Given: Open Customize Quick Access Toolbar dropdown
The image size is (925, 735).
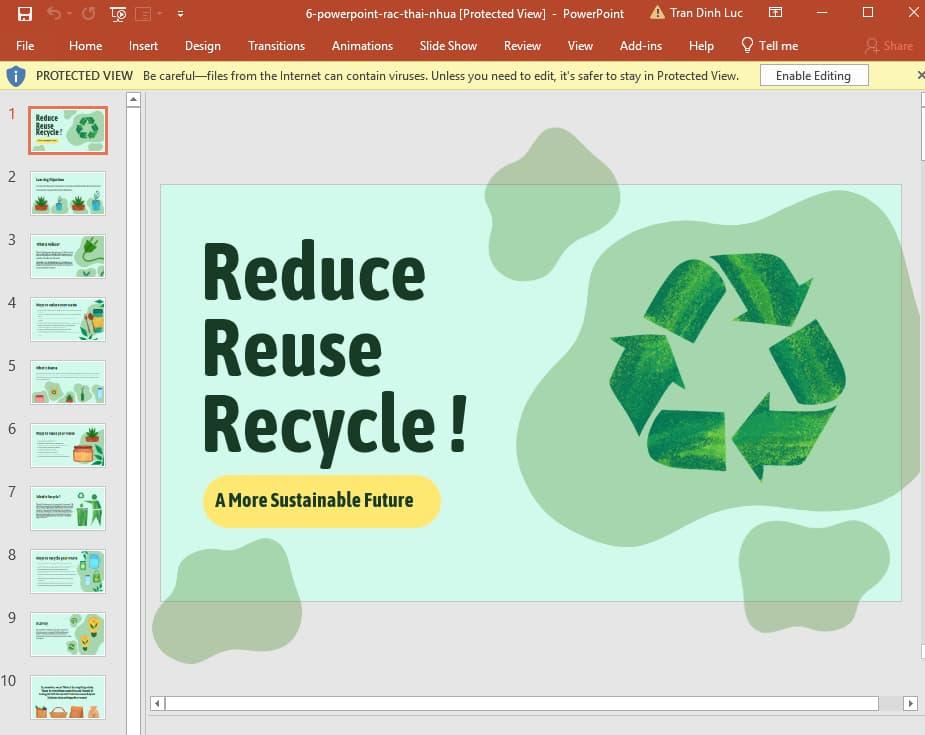Looking at the screenshot, I should click(181, 13).
